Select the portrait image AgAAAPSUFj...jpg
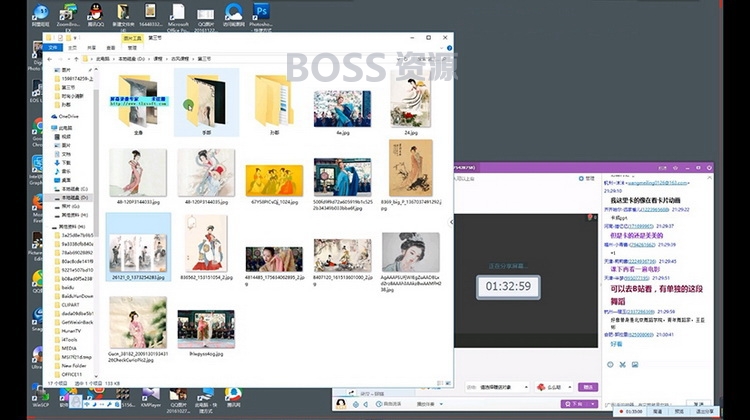Image resolution: width=750 pixels, height=420 pixels. tap(410, 261)
